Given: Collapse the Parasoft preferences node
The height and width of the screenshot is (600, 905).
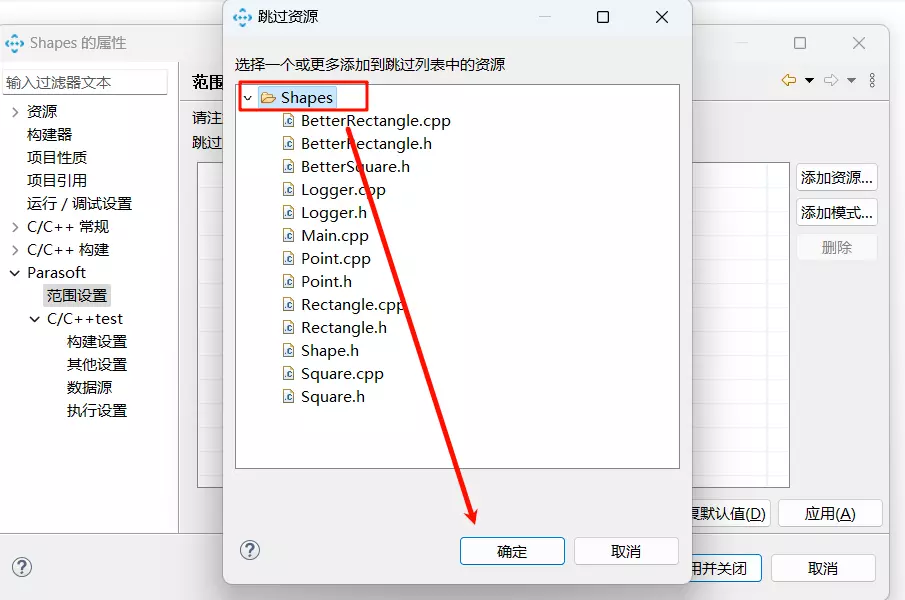Looking at the screenshot, I should click(x=15, y=273).
